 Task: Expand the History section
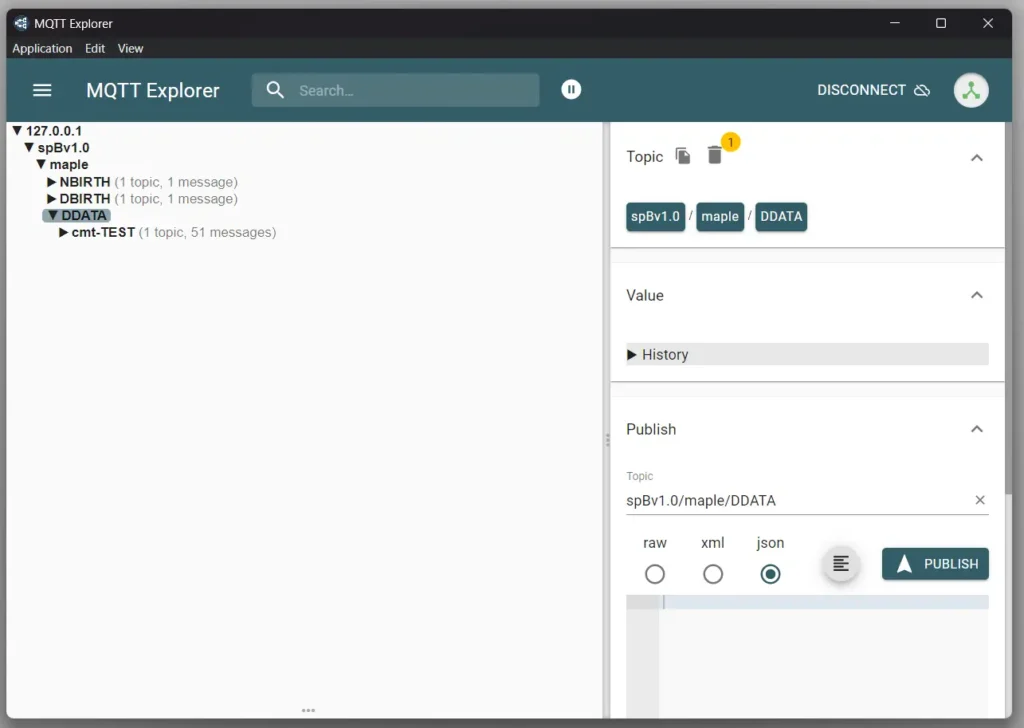pos(632,354)
